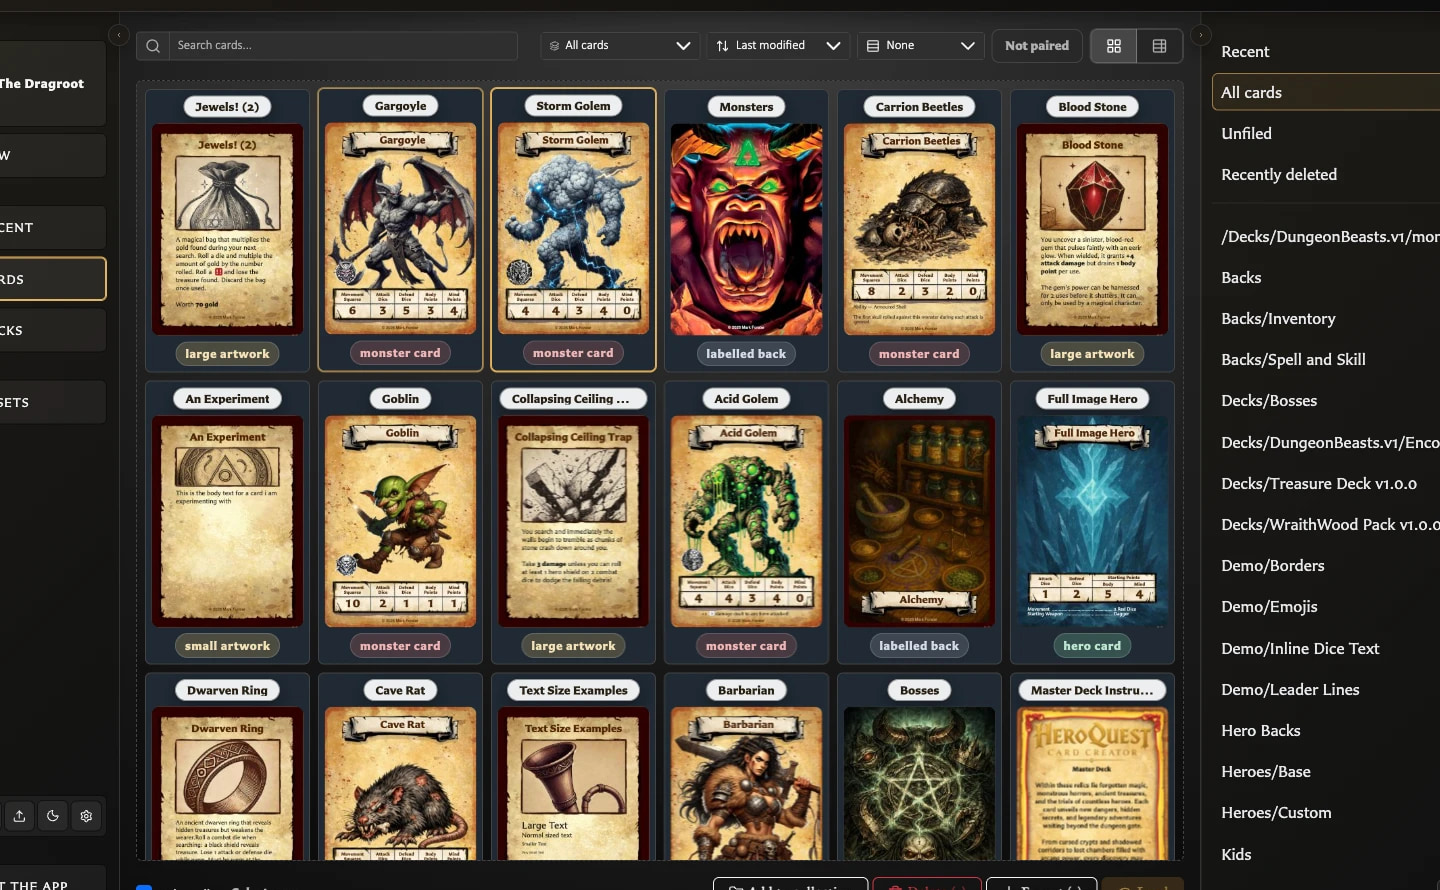
Task: Toggle dark mode moon icon
Action: [x=53, y=816]
